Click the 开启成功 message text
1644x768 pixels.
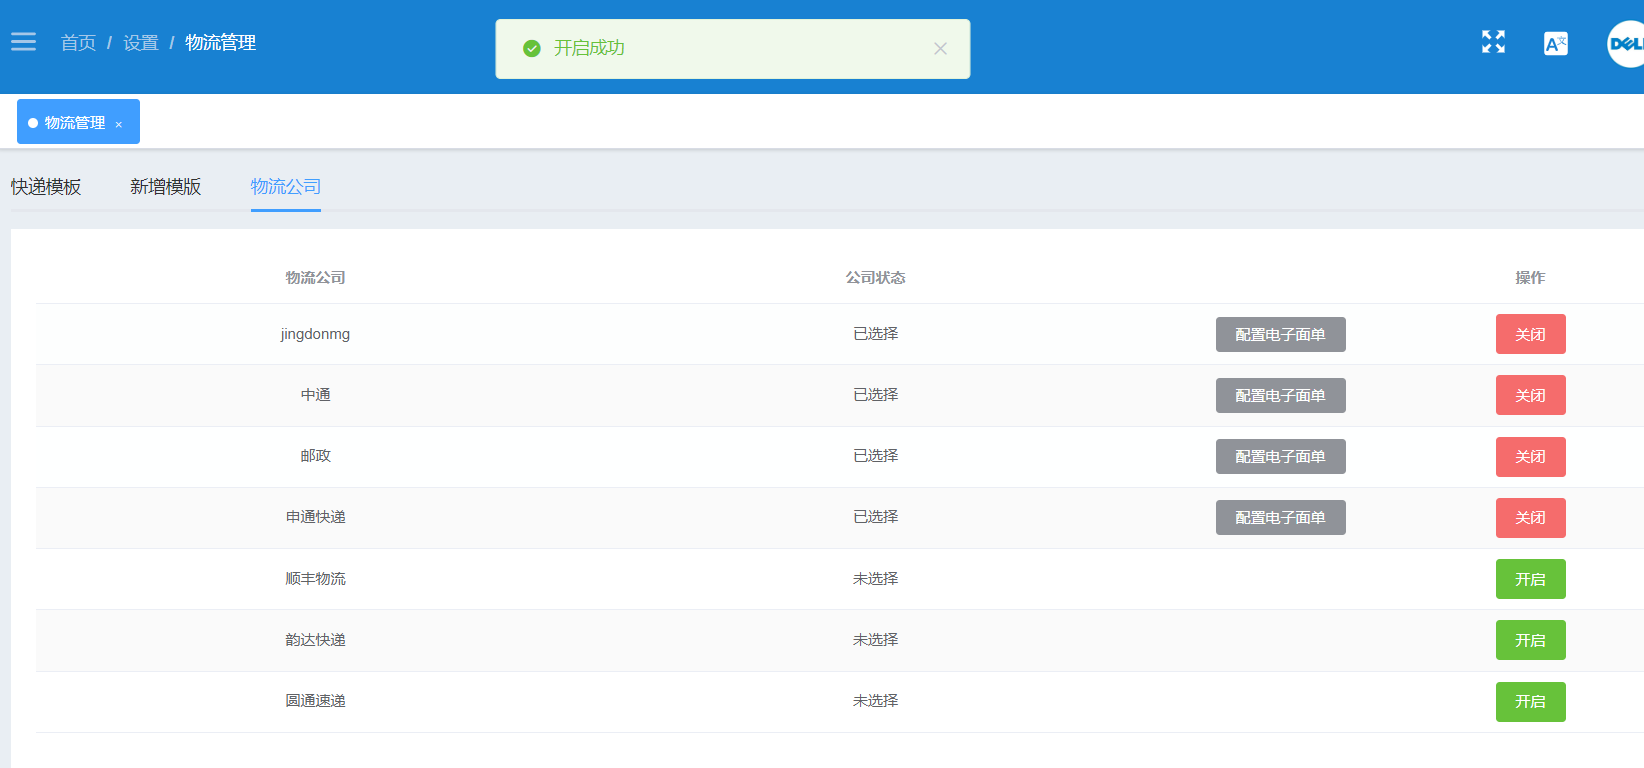click(589, 48)
